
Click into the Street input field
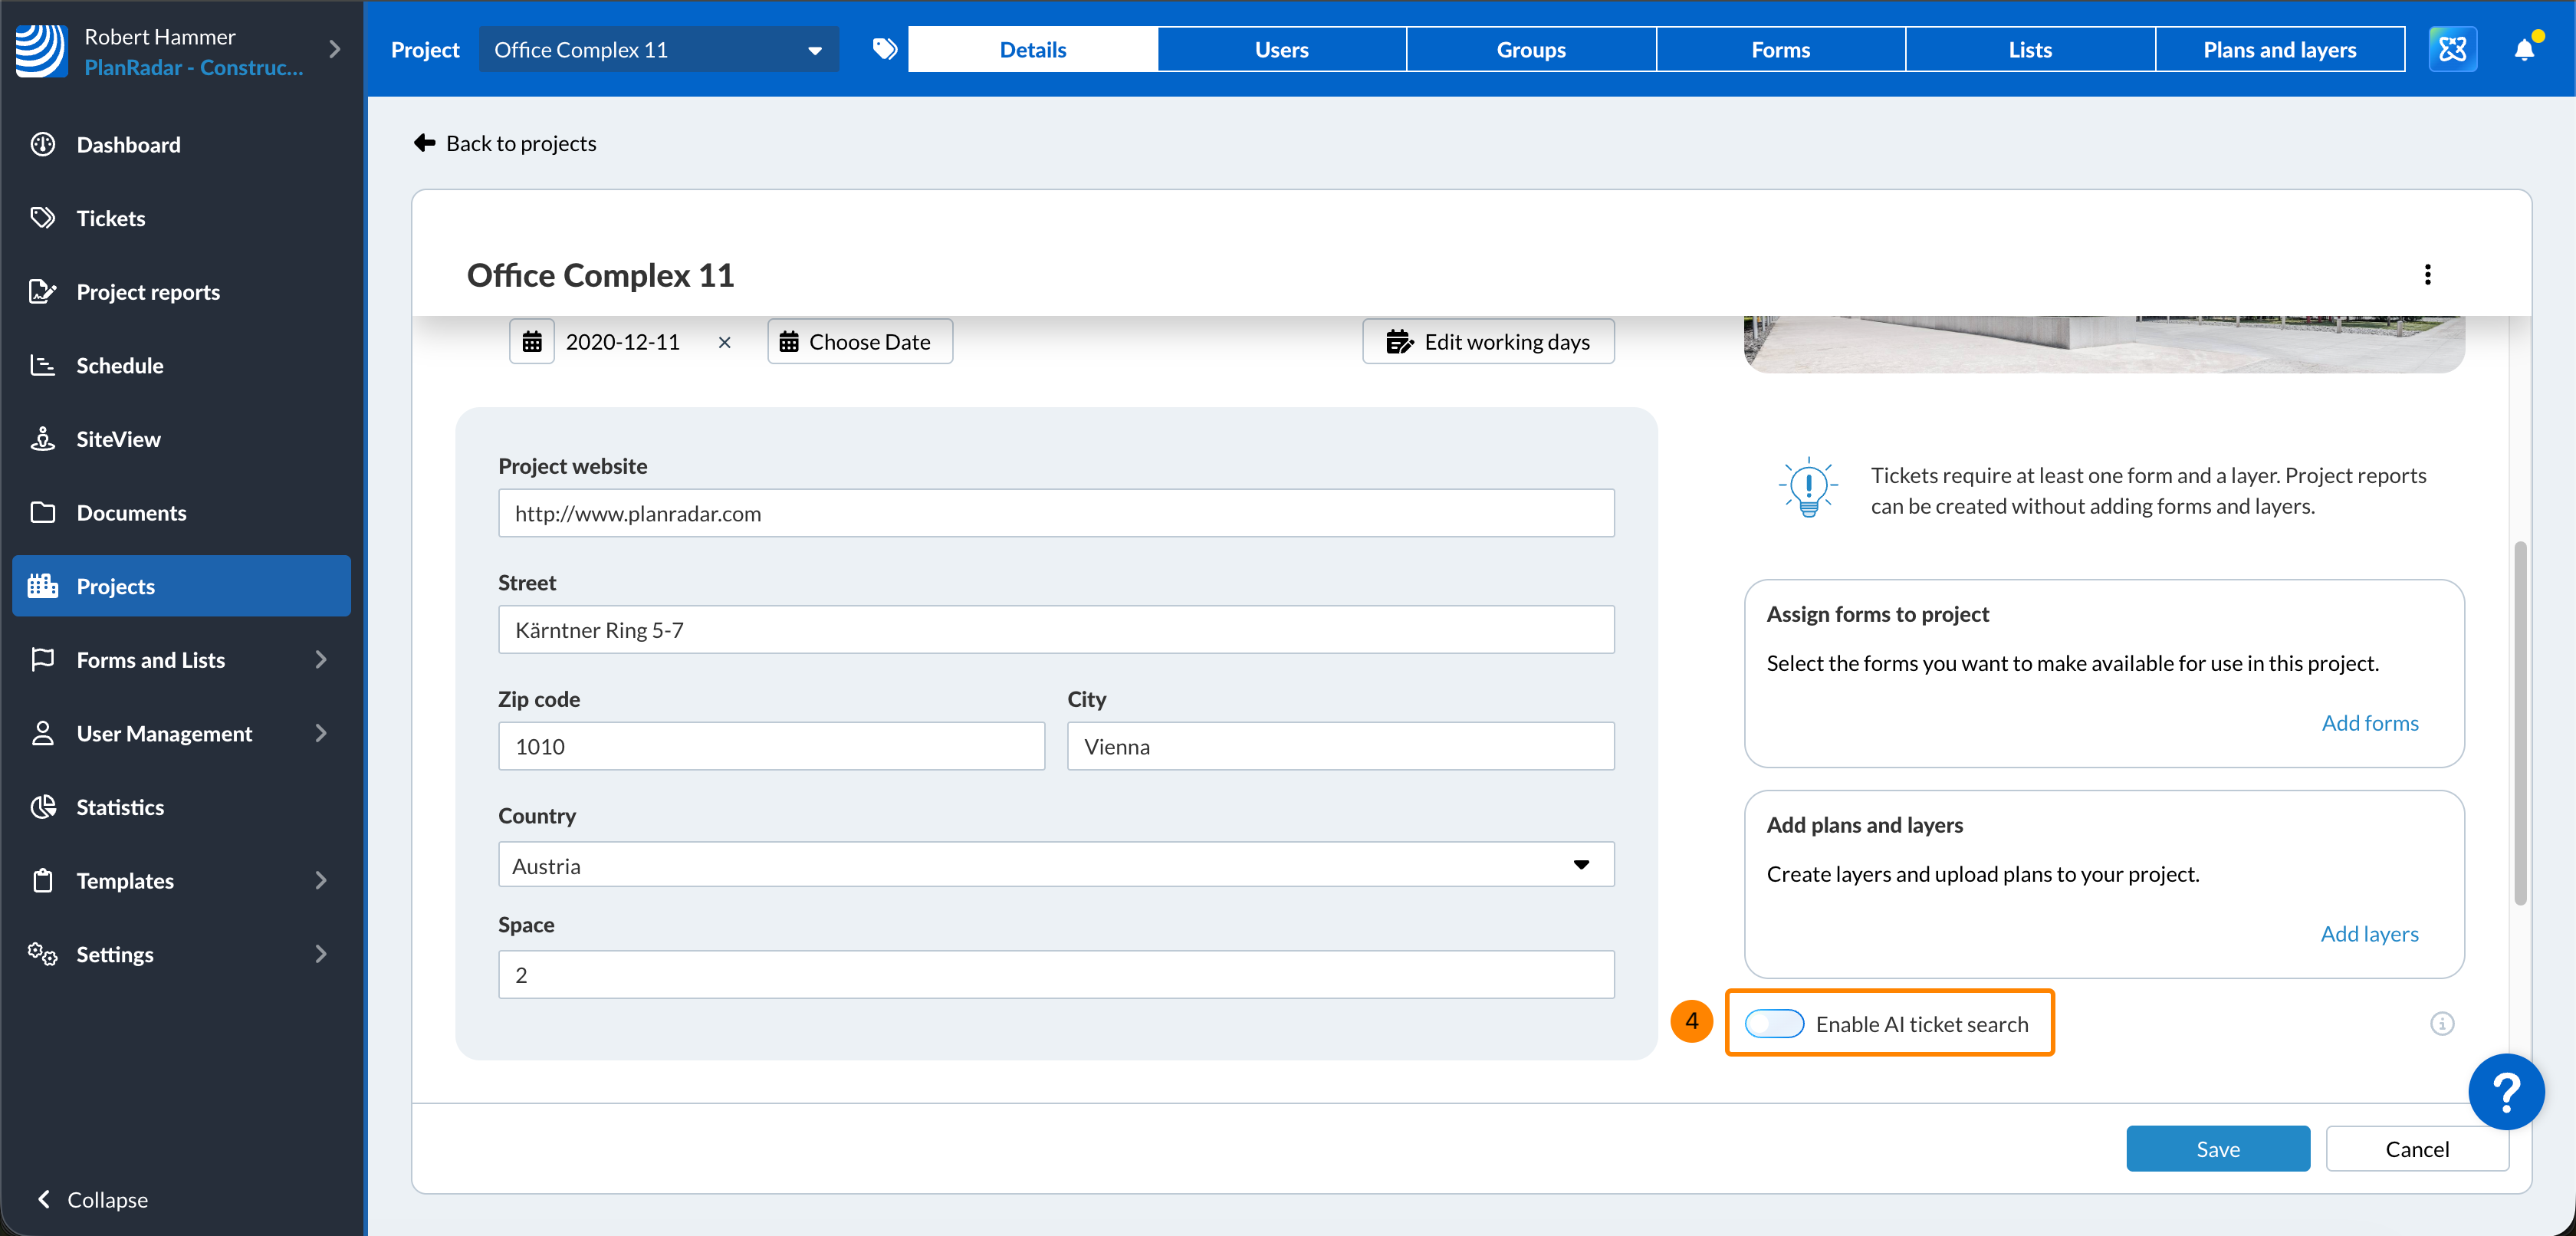[1055, 630]
